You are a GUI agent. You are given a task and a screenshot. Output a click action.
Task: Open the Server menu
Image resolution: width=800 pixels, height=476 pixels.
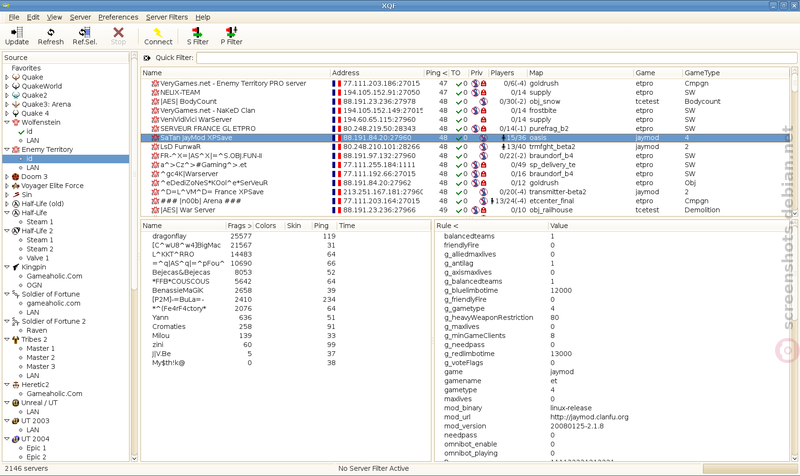[80, 17]
